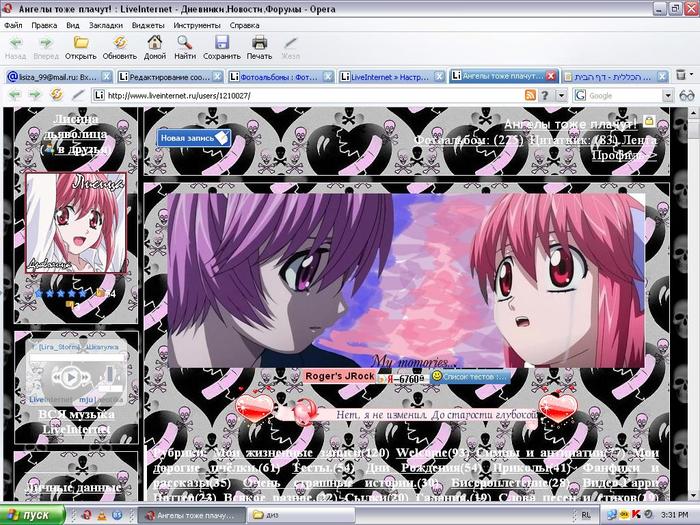Click the Жезл wand toolbar icon

291,48
